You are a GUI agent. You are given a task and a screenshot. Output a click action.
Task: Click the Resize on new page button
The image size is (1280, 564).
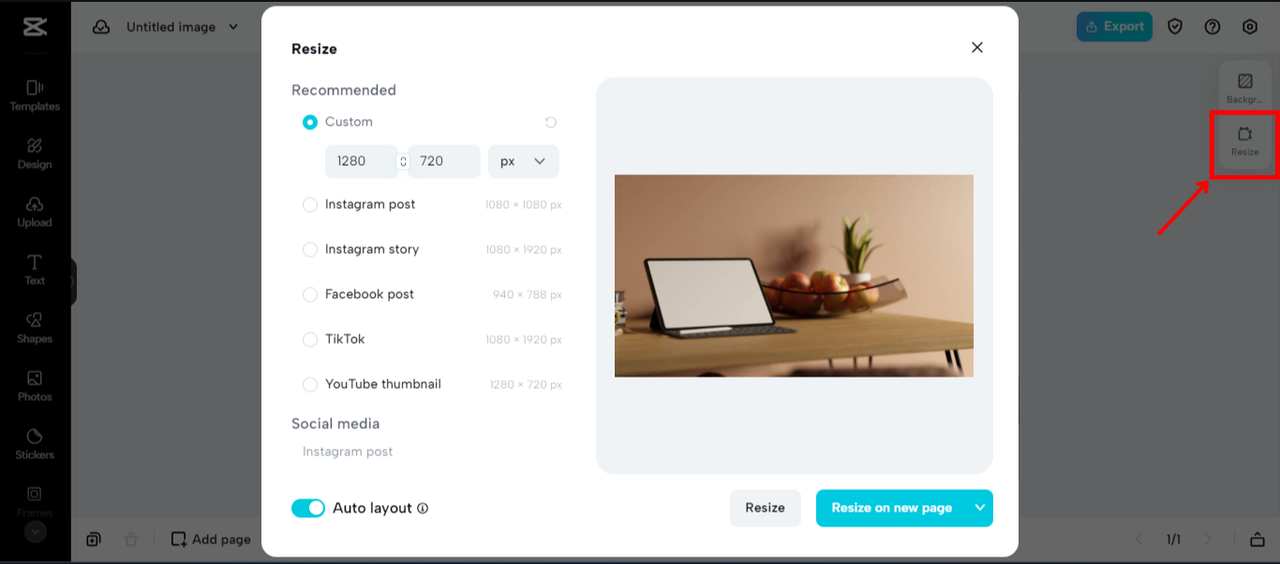892,508
